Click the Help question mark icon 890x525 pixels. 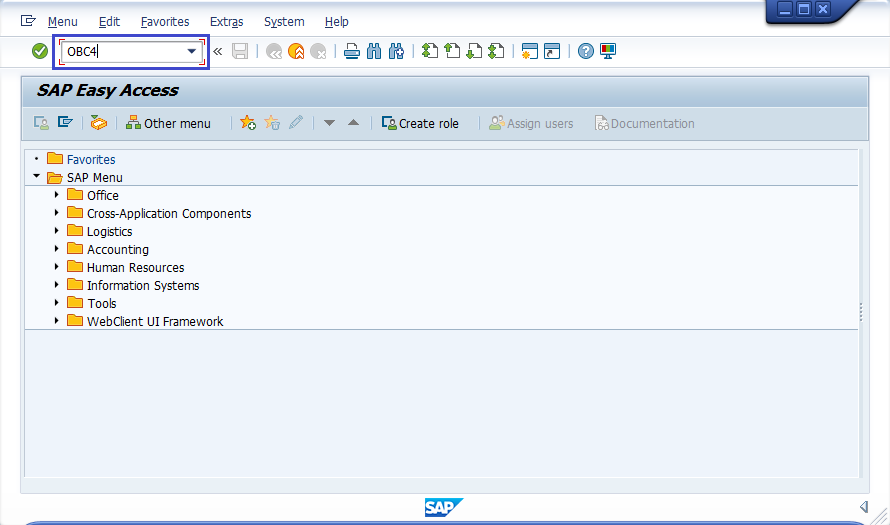pos(586,52)
